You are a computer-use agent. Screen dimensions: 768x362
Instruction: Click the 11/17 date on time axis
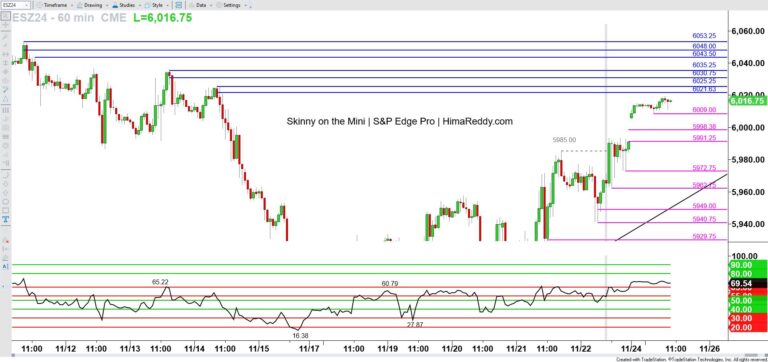click(x=309, y=349)
